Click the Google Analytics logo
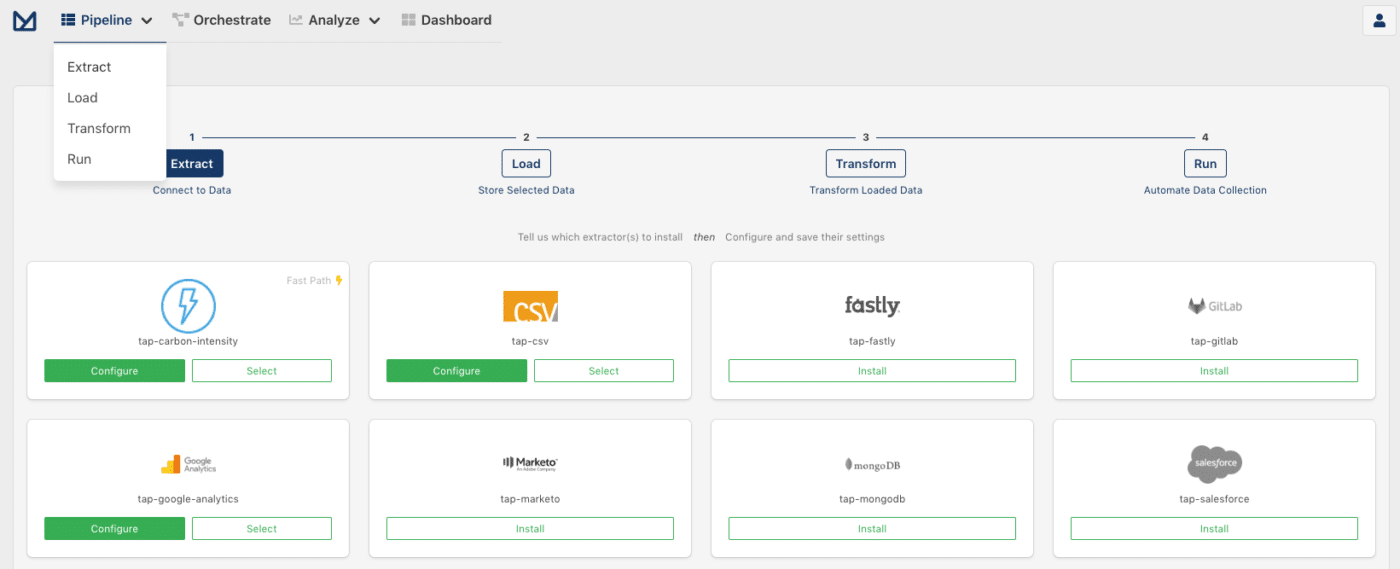Image resolution: width=1400 pixels, height=569 pixels. (188, 464)
